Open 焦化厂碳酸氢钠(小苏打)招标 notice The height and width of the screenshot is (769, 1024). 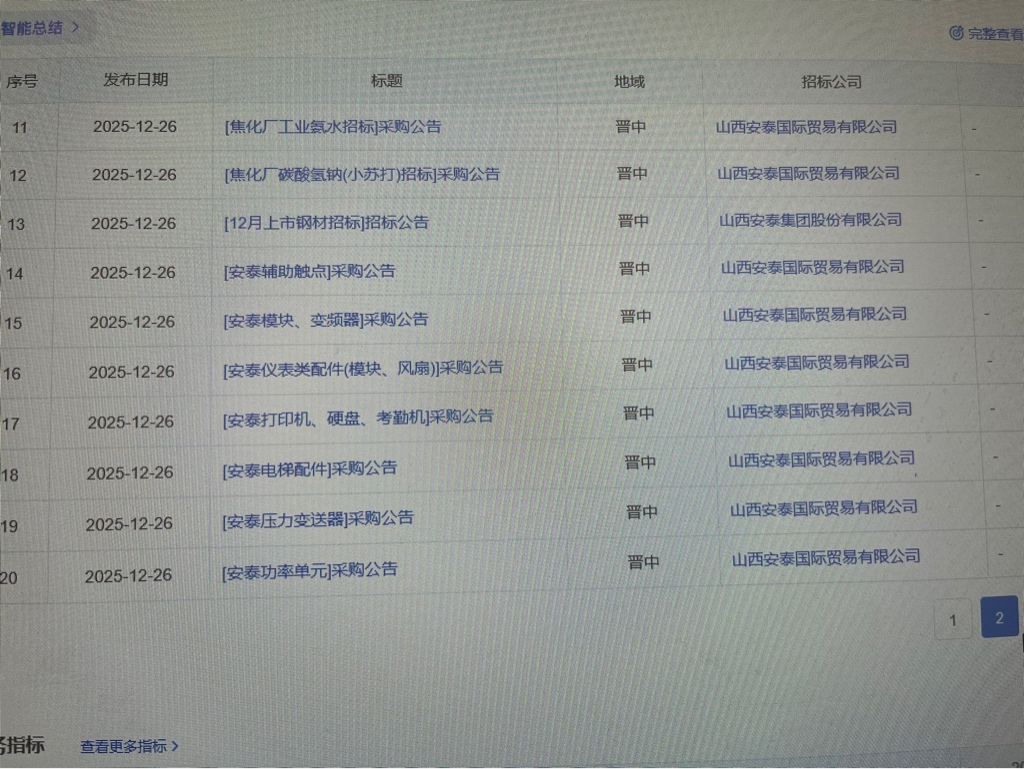pos(362,174)
